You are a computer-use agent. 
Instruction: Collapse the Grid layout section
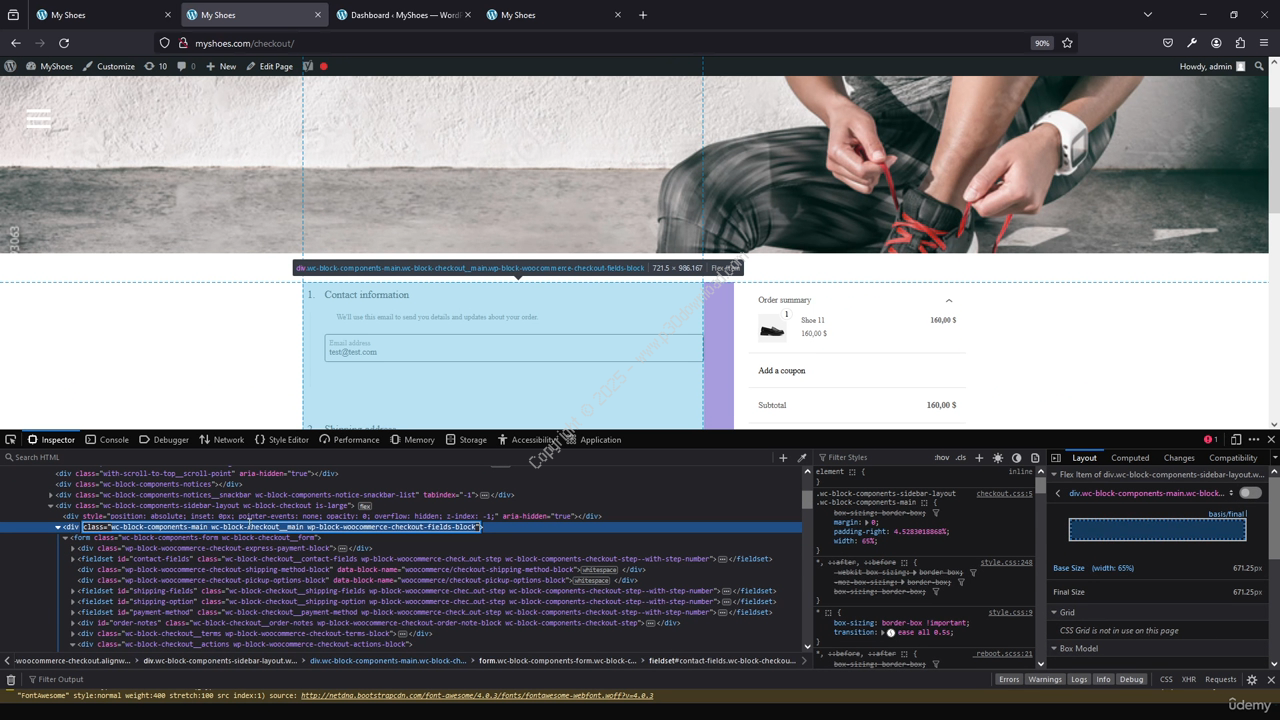coord(1054,612)
